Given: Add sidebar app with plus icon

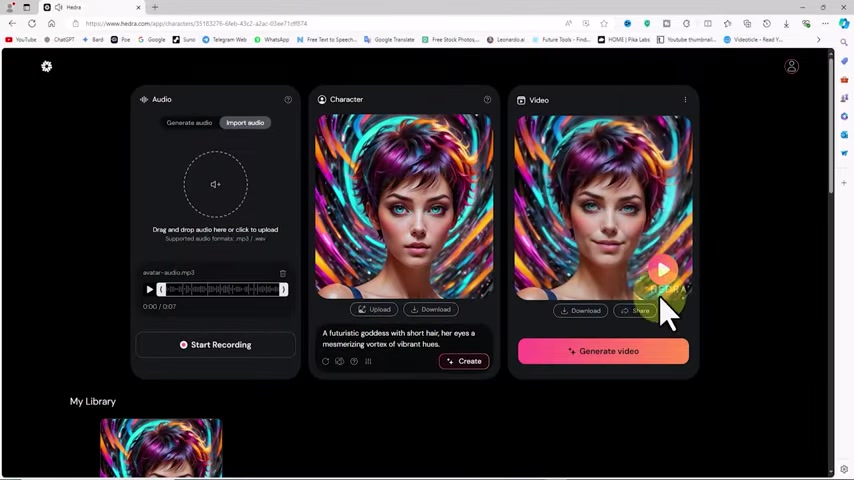Looking at the screenshot, I should tap(844, 183).
